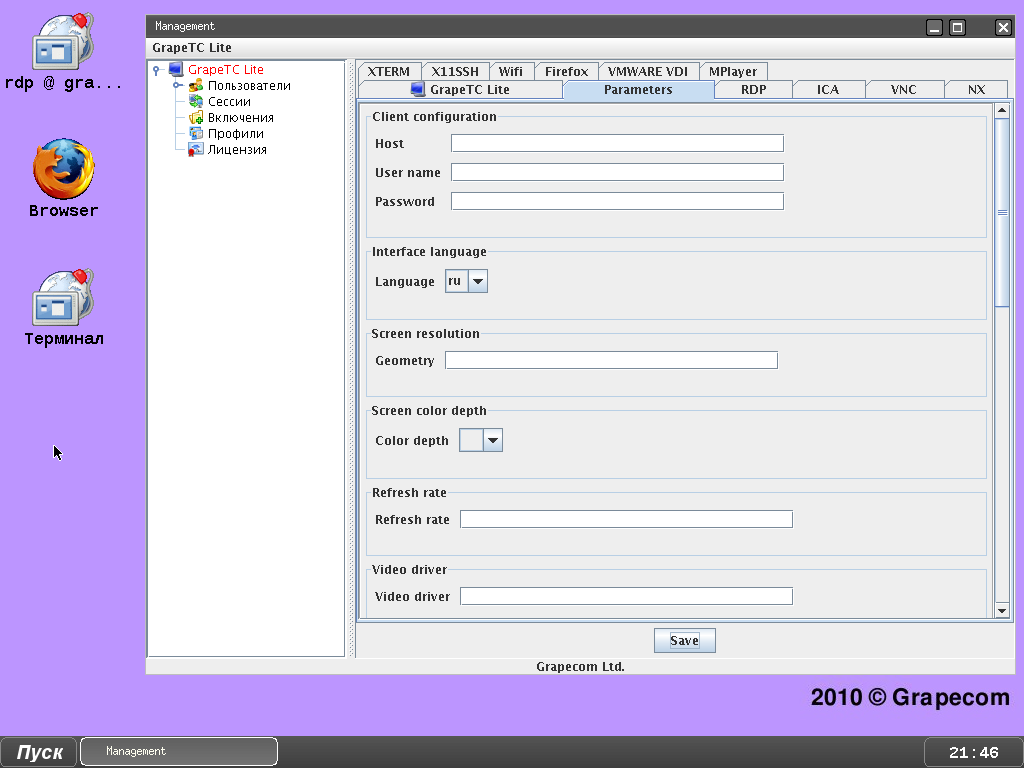Focus the Refresh rate input field
This screenshot has height=768, width=1024.
(626, 519)
